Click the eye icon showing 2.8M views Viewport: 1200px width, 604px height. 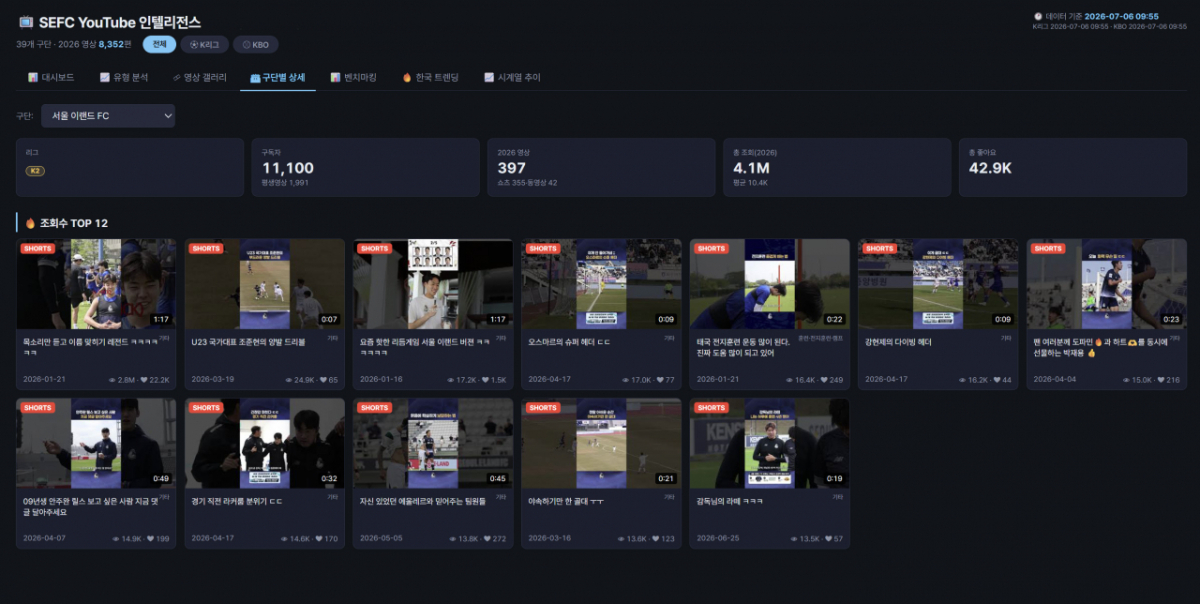113,380
